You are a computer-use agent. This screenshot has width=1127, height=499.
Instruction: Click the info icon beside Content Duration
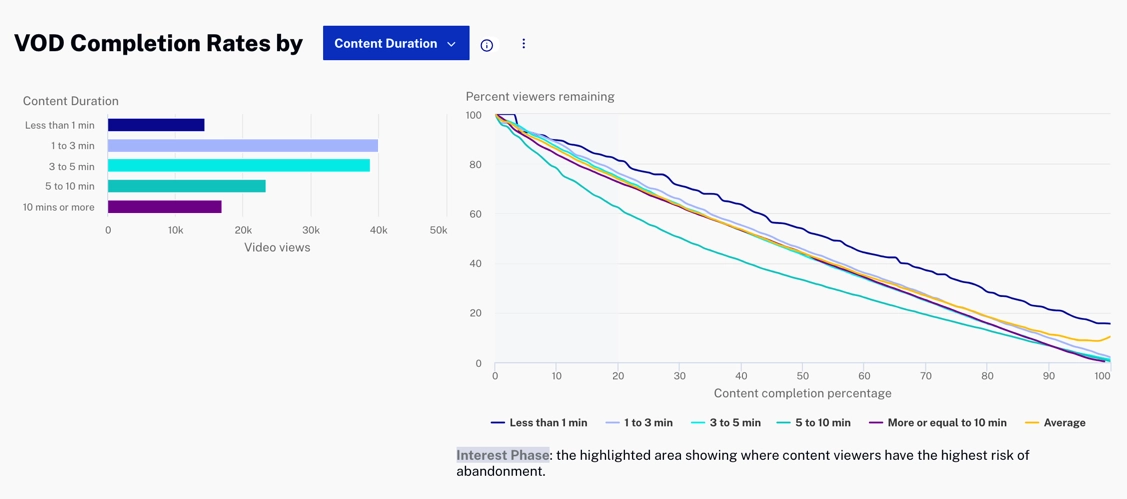click(x=487, y=45)
